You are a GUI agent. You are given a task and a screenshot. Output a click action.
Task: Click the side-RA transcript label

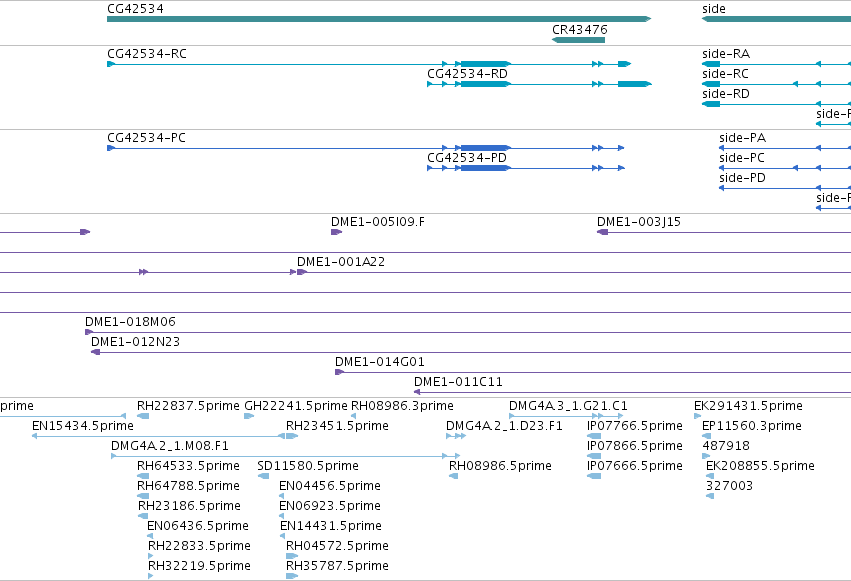726,54
